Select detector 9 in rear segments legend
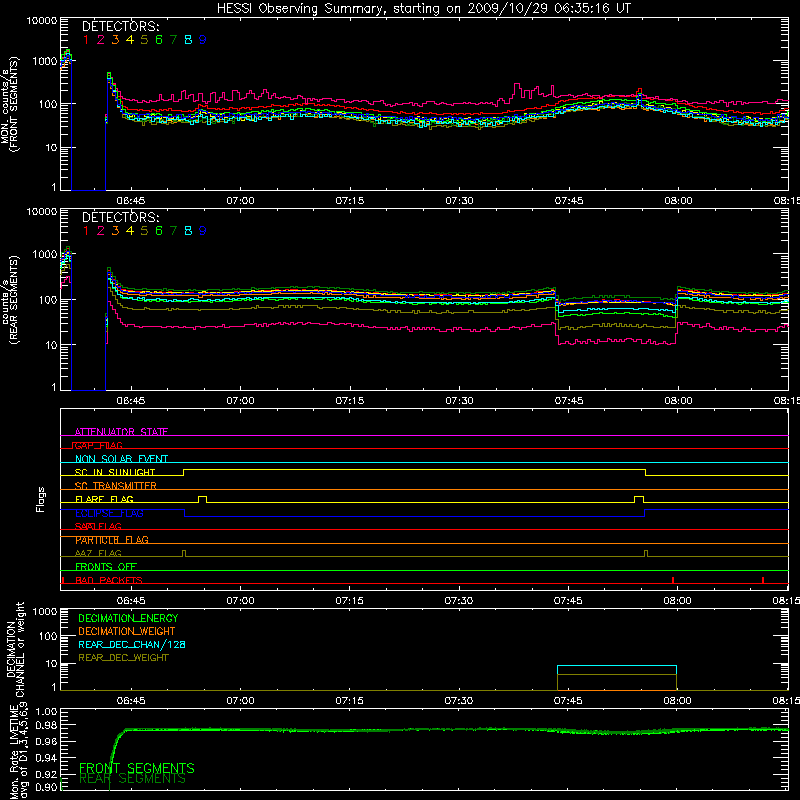The width and height of the screenshot is (800, 800). 203,231
